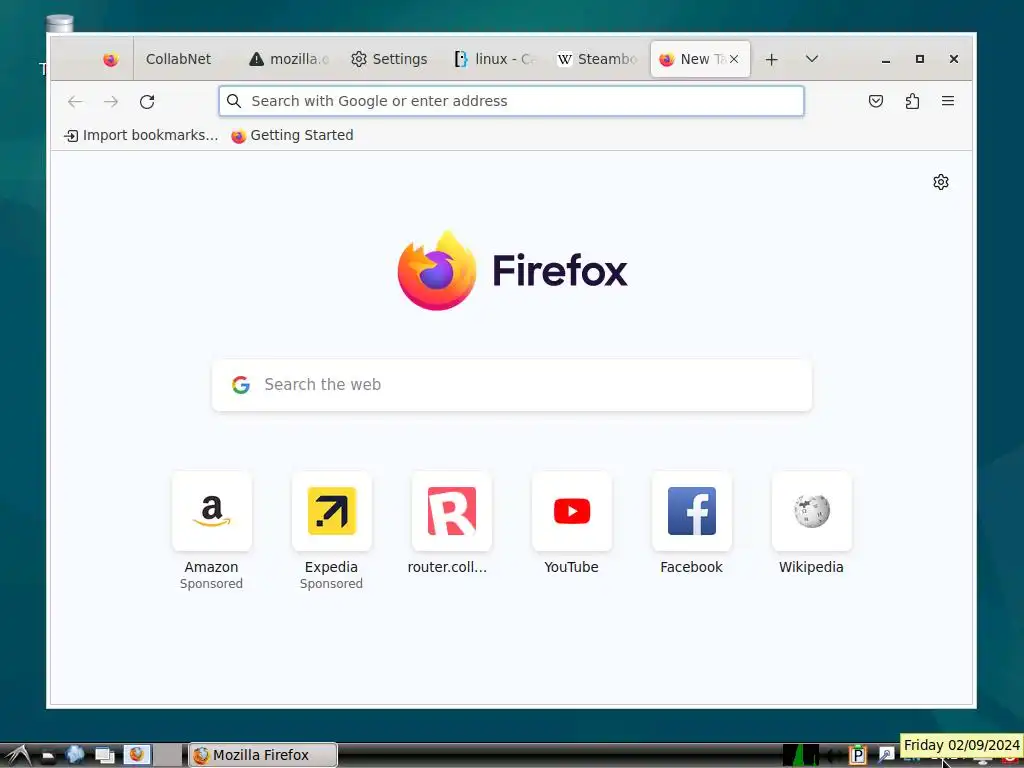Switch to the linux tab
Screen dimensions: 1024x768
pyautogui.click(x=495, y=59)
